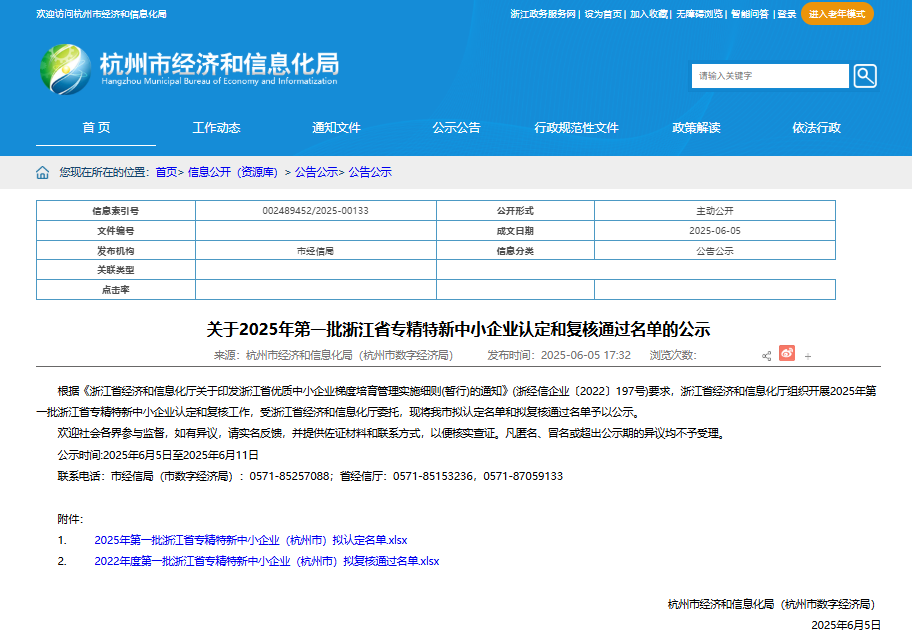
Task: Open 行政规范性文件 navigation tab
Action: [576, 127]
